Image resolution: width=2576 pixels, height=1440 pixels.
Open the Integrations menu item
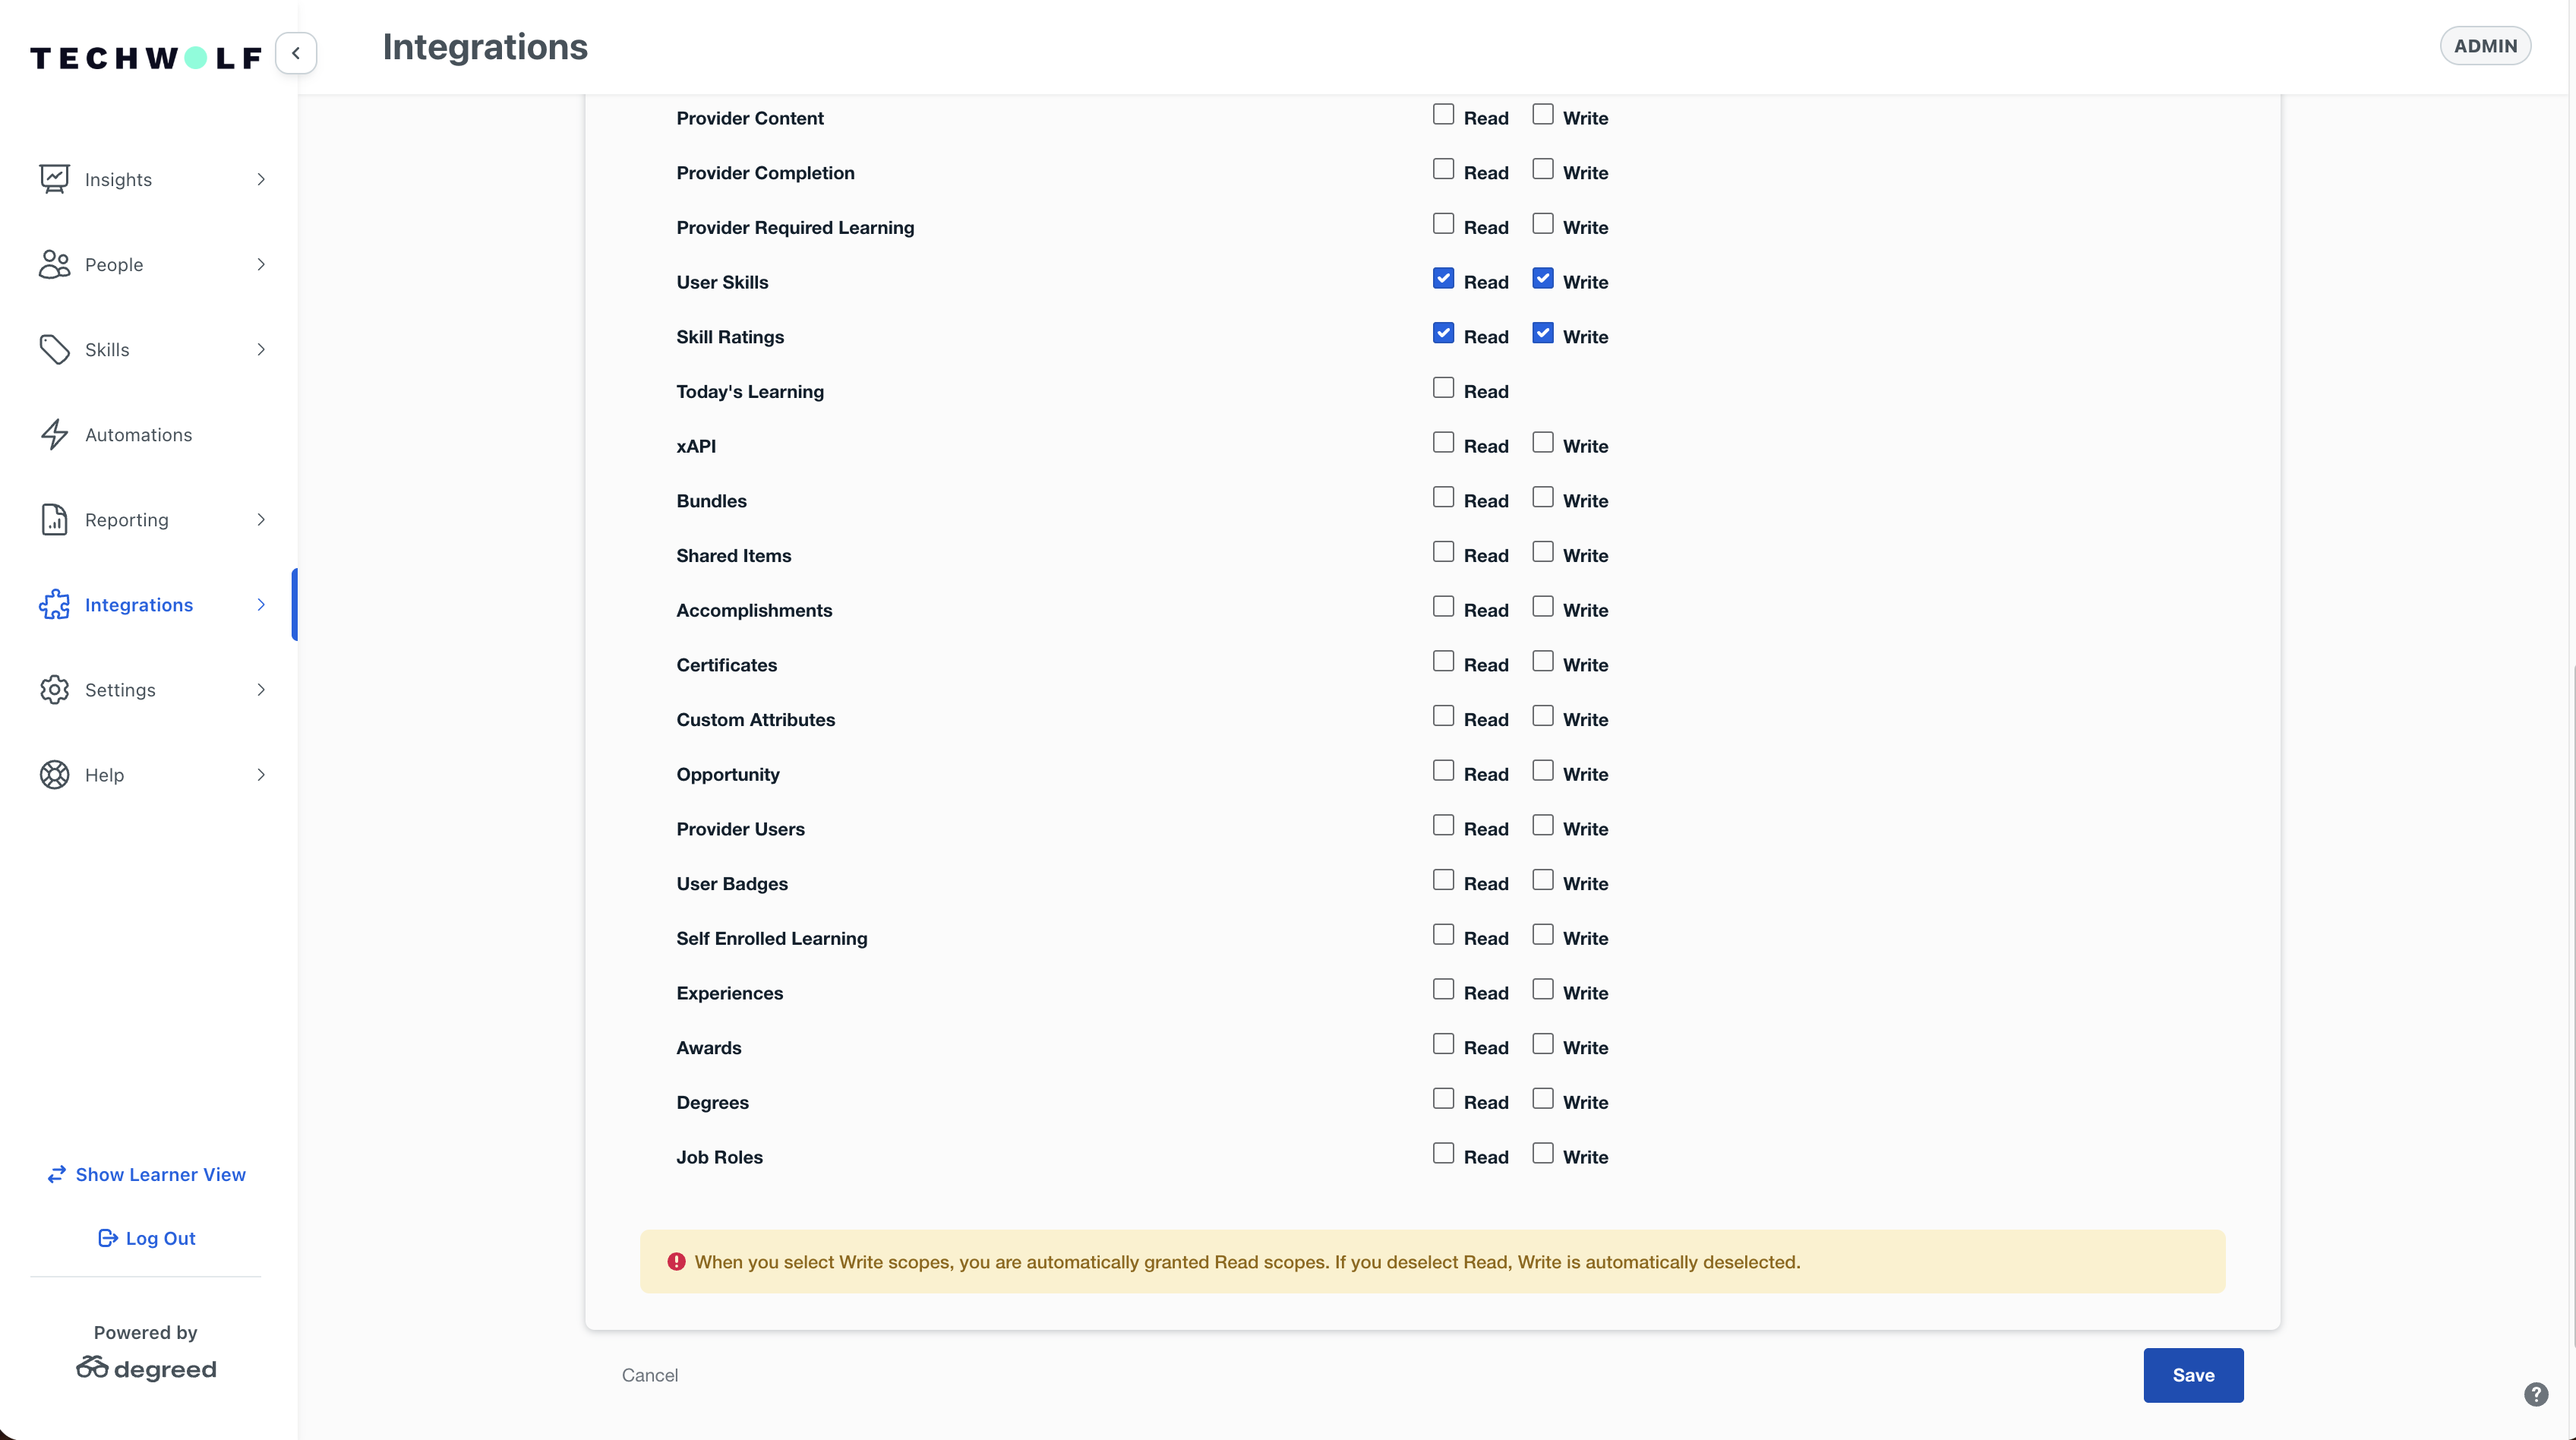tap(139, 604)
